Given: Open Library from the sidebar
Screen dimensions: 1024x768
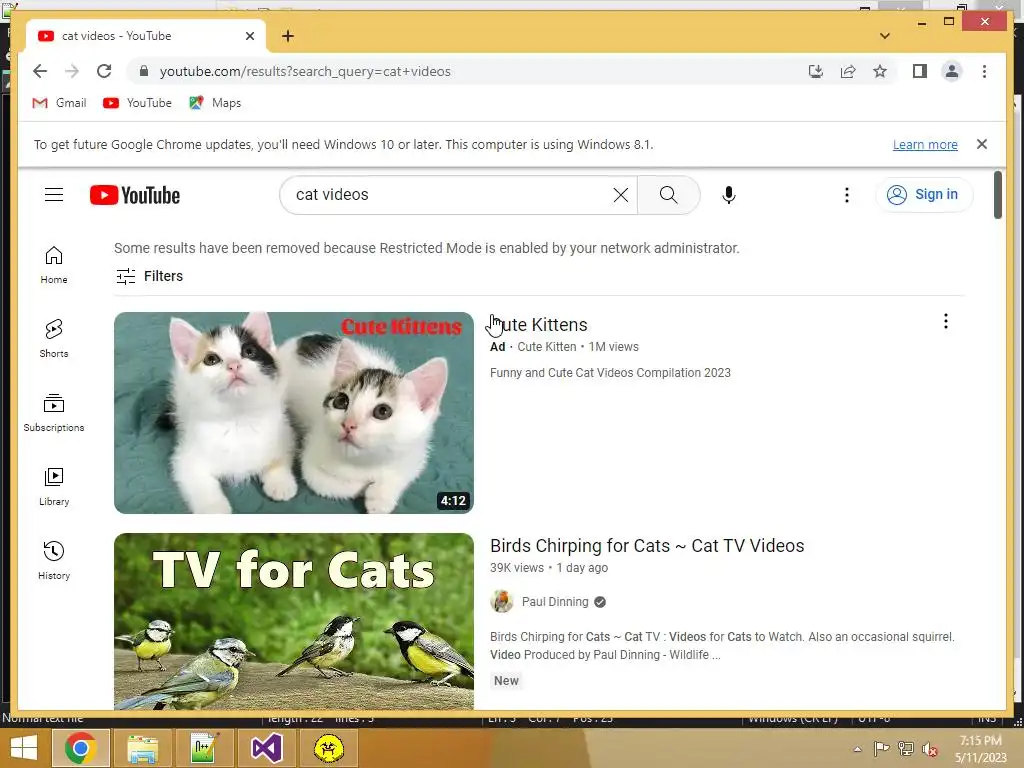Looking at the screenshot, I should point(54,487).
